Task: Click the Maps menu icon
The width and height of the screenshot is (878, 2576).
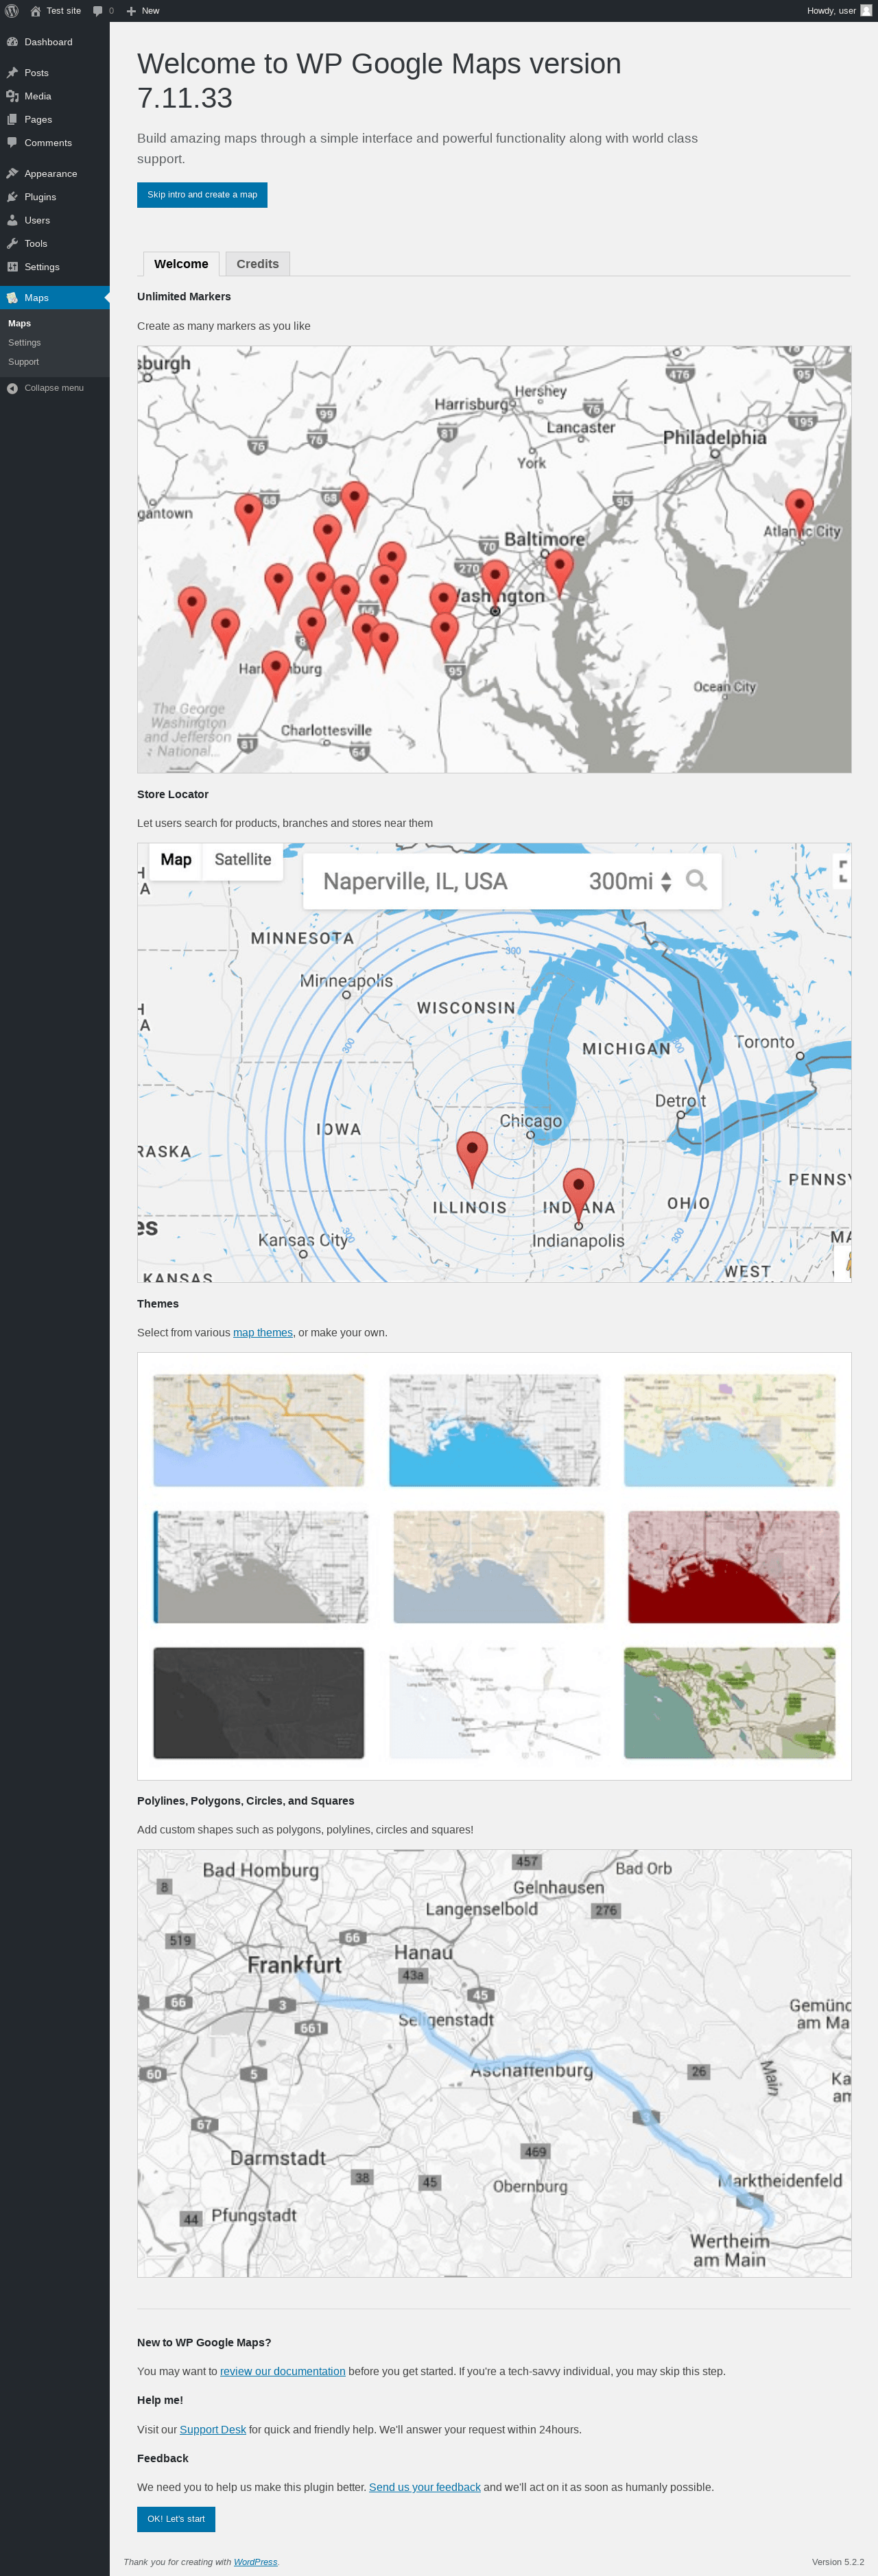Action: pos(12,298)
